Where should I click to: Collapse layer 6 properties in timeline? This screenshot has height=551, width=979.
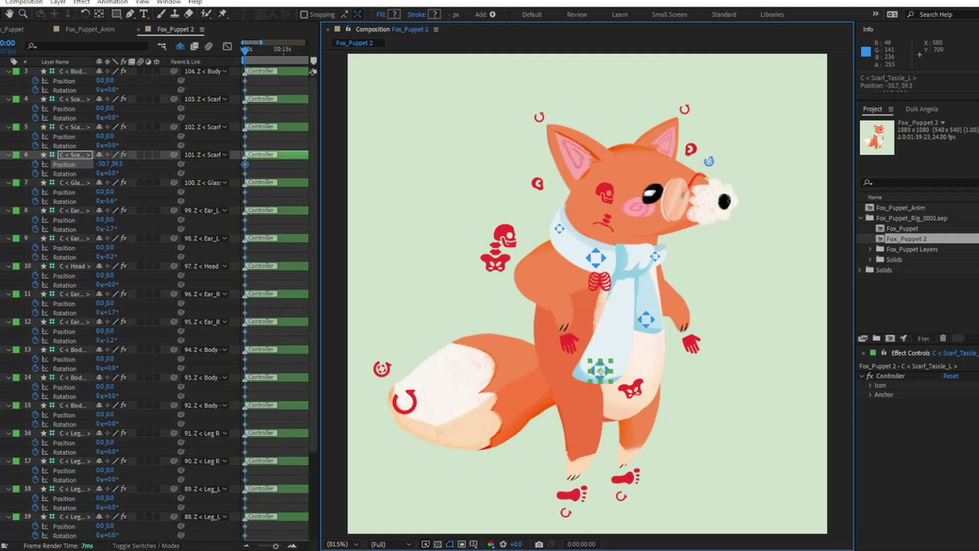coord(8,155)
